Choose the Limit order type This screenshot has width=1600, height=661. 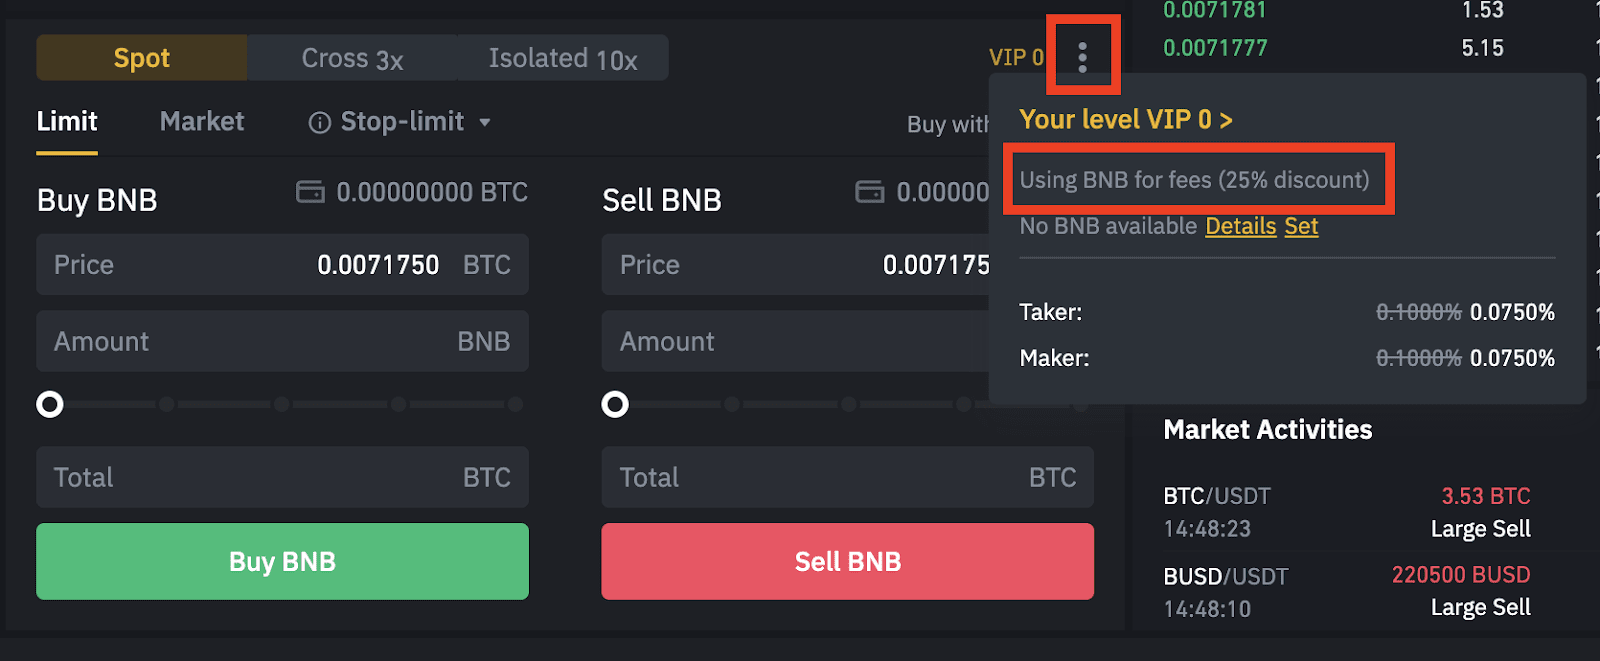coord(67,122)
